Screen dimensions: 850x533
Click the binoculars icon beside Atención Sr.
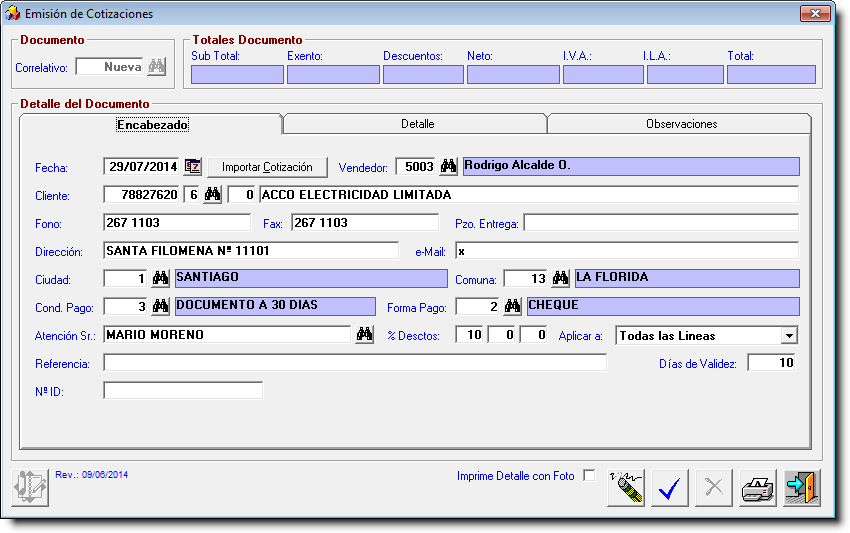point(364,334)
